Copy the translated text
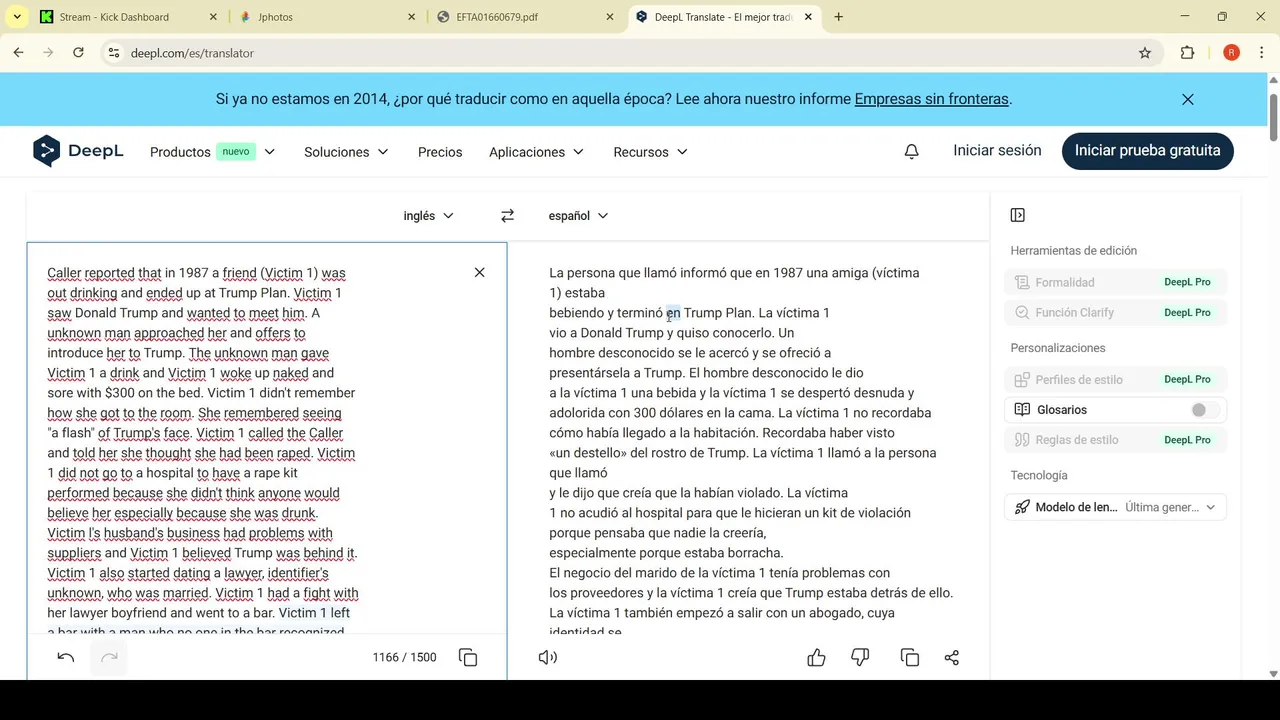The width and height of the screenshot is (1280, 720). tap(909, 657)
